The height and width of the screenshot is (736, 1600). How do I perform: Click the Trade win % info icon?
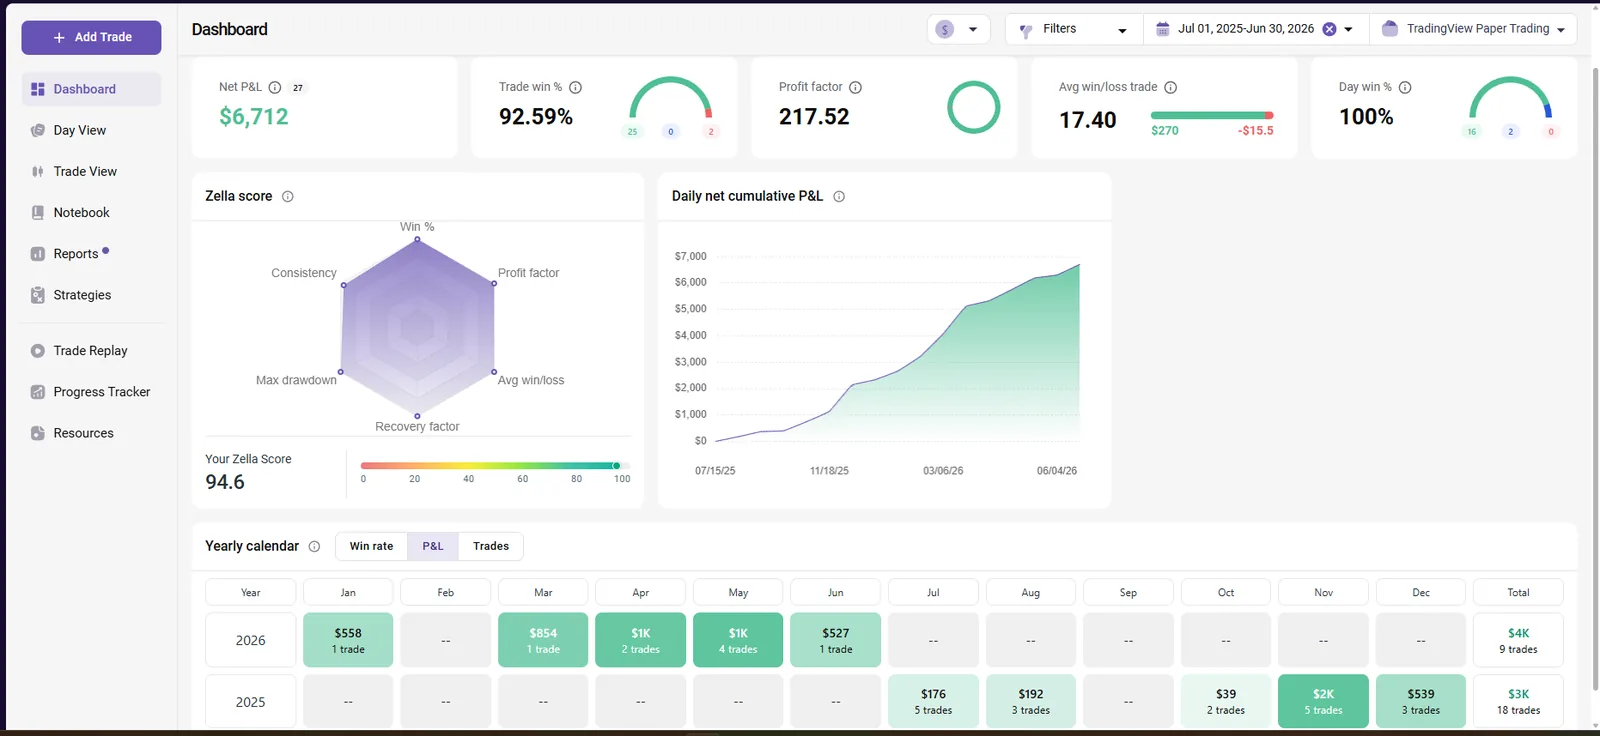(x=575, y=87)
